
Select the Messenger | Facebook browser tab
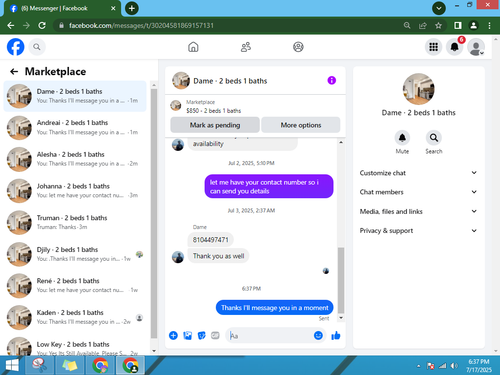point(62,9)
